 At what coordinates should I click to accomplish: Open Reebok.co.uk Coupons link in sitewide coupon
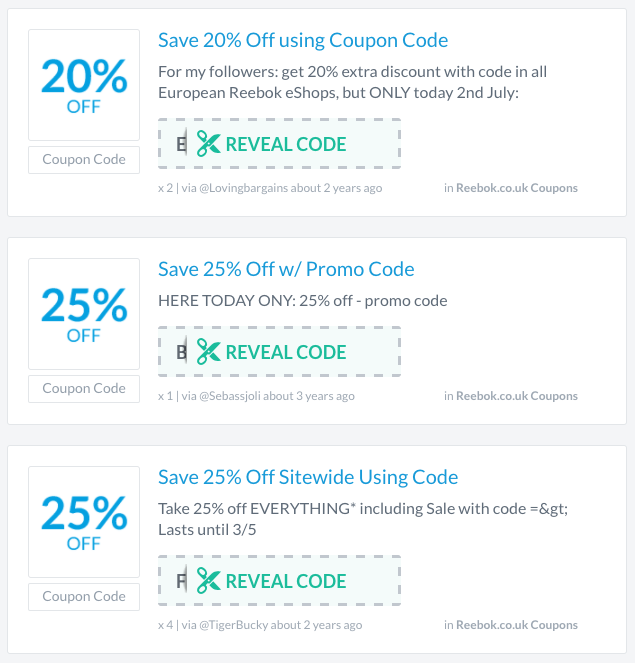pos(517,625)
